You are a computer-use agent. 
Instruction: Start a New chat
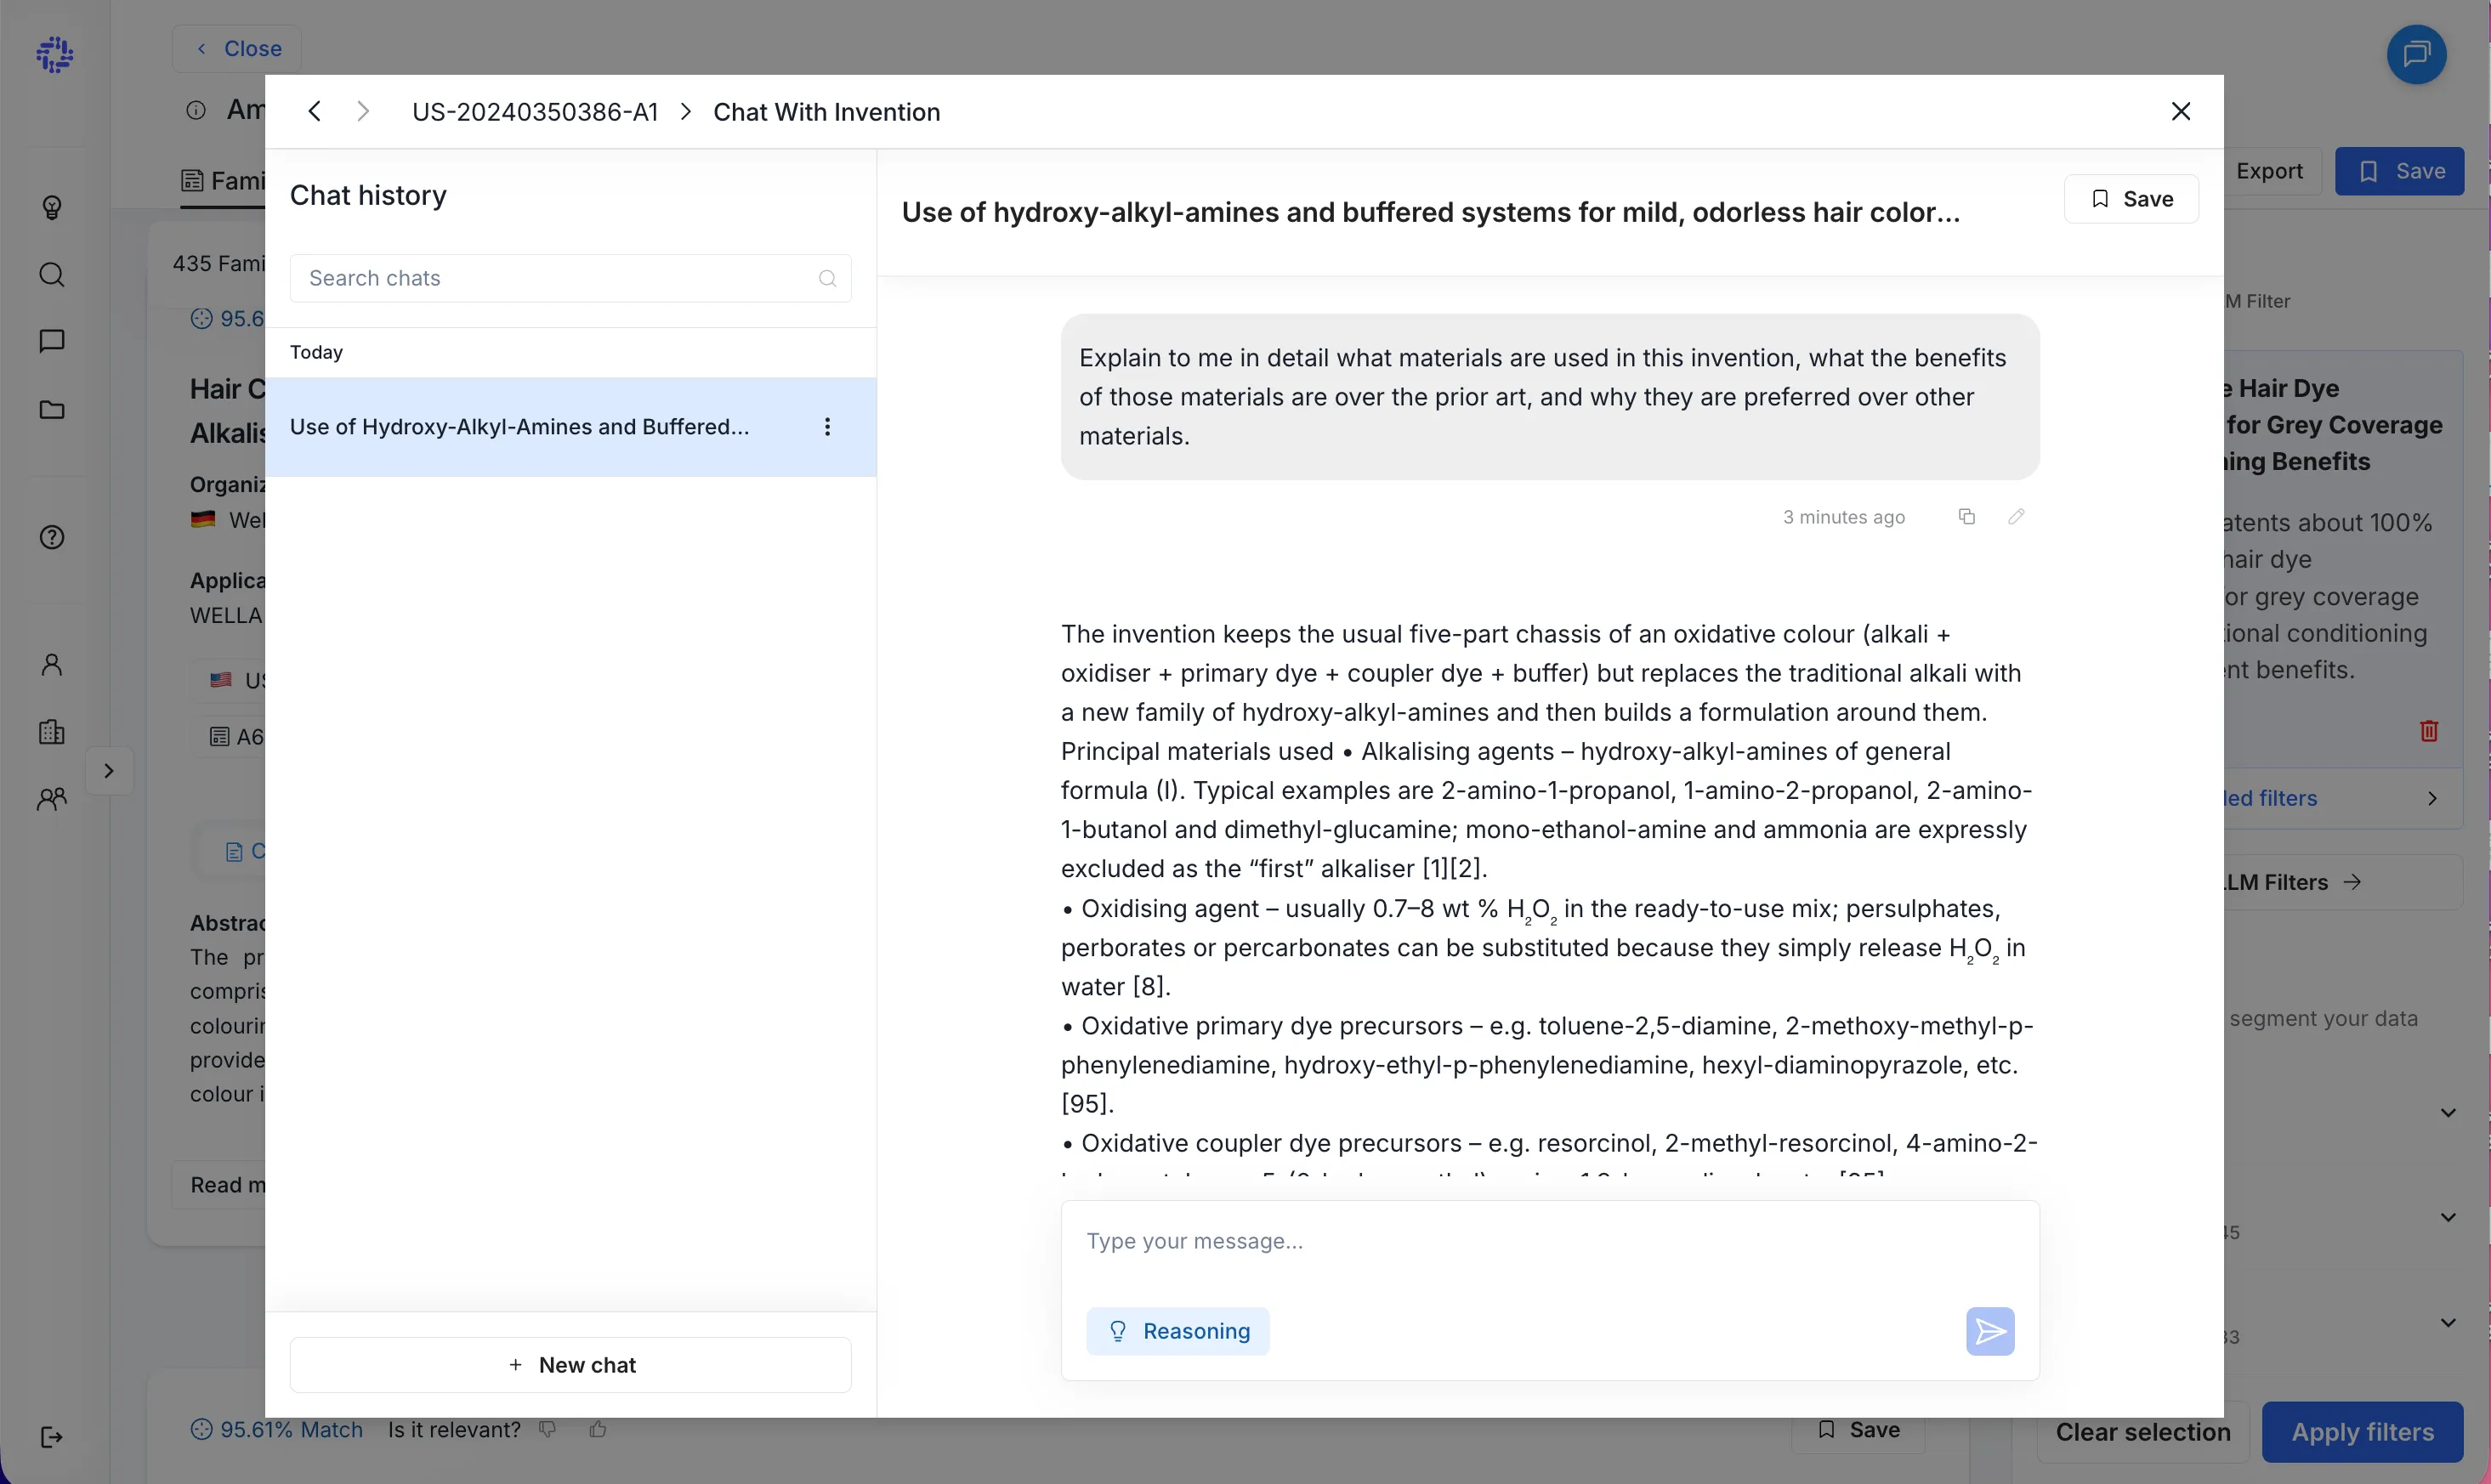570,1365
